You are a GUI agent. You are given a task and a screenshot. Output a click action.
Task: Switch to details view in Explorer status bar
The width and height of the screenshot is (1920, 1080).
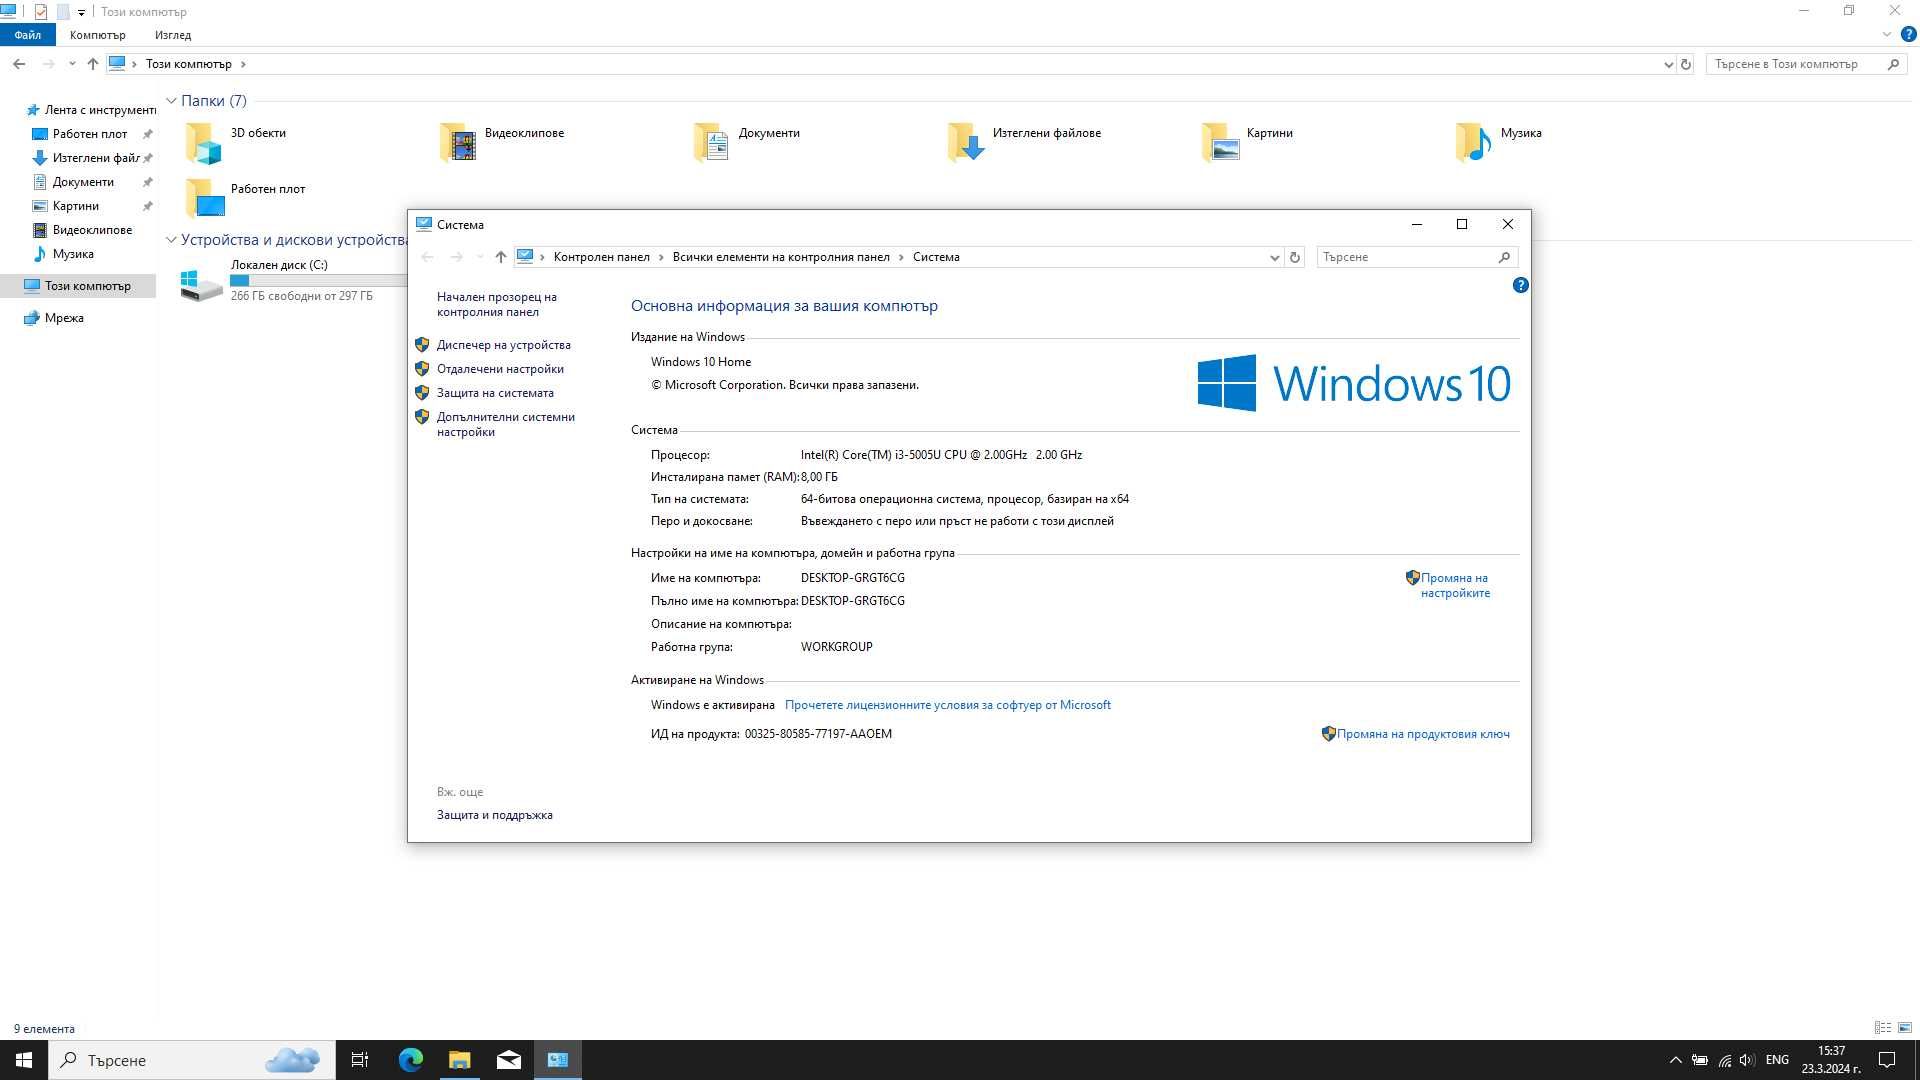point(1883,1028)
